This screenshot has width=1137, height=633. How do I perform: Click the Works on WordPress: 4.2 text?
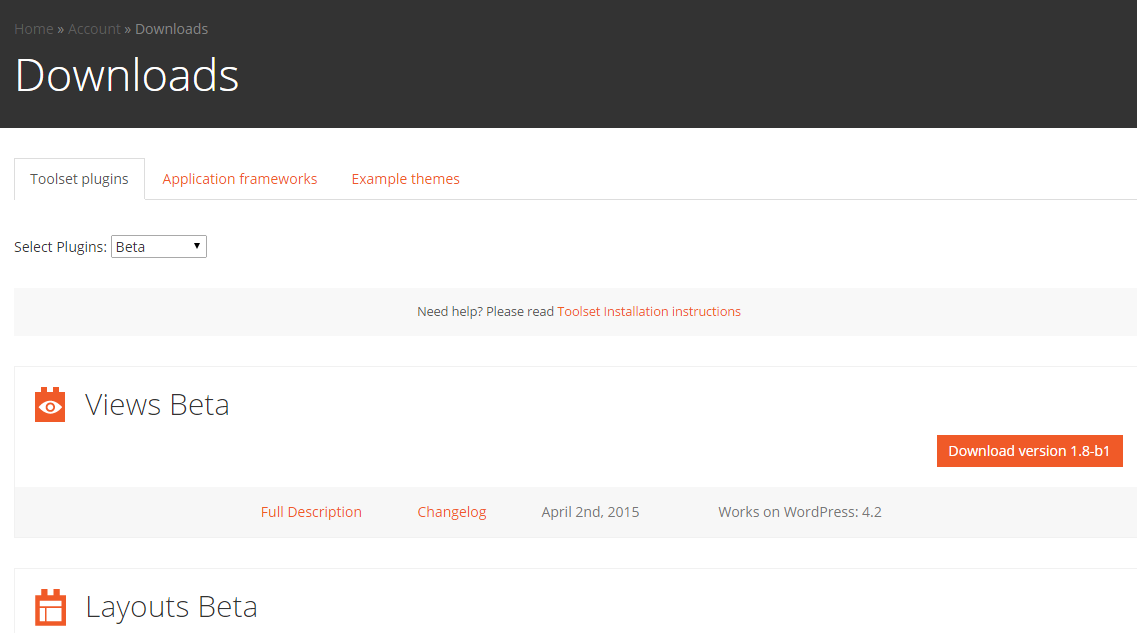click(800, 512)
